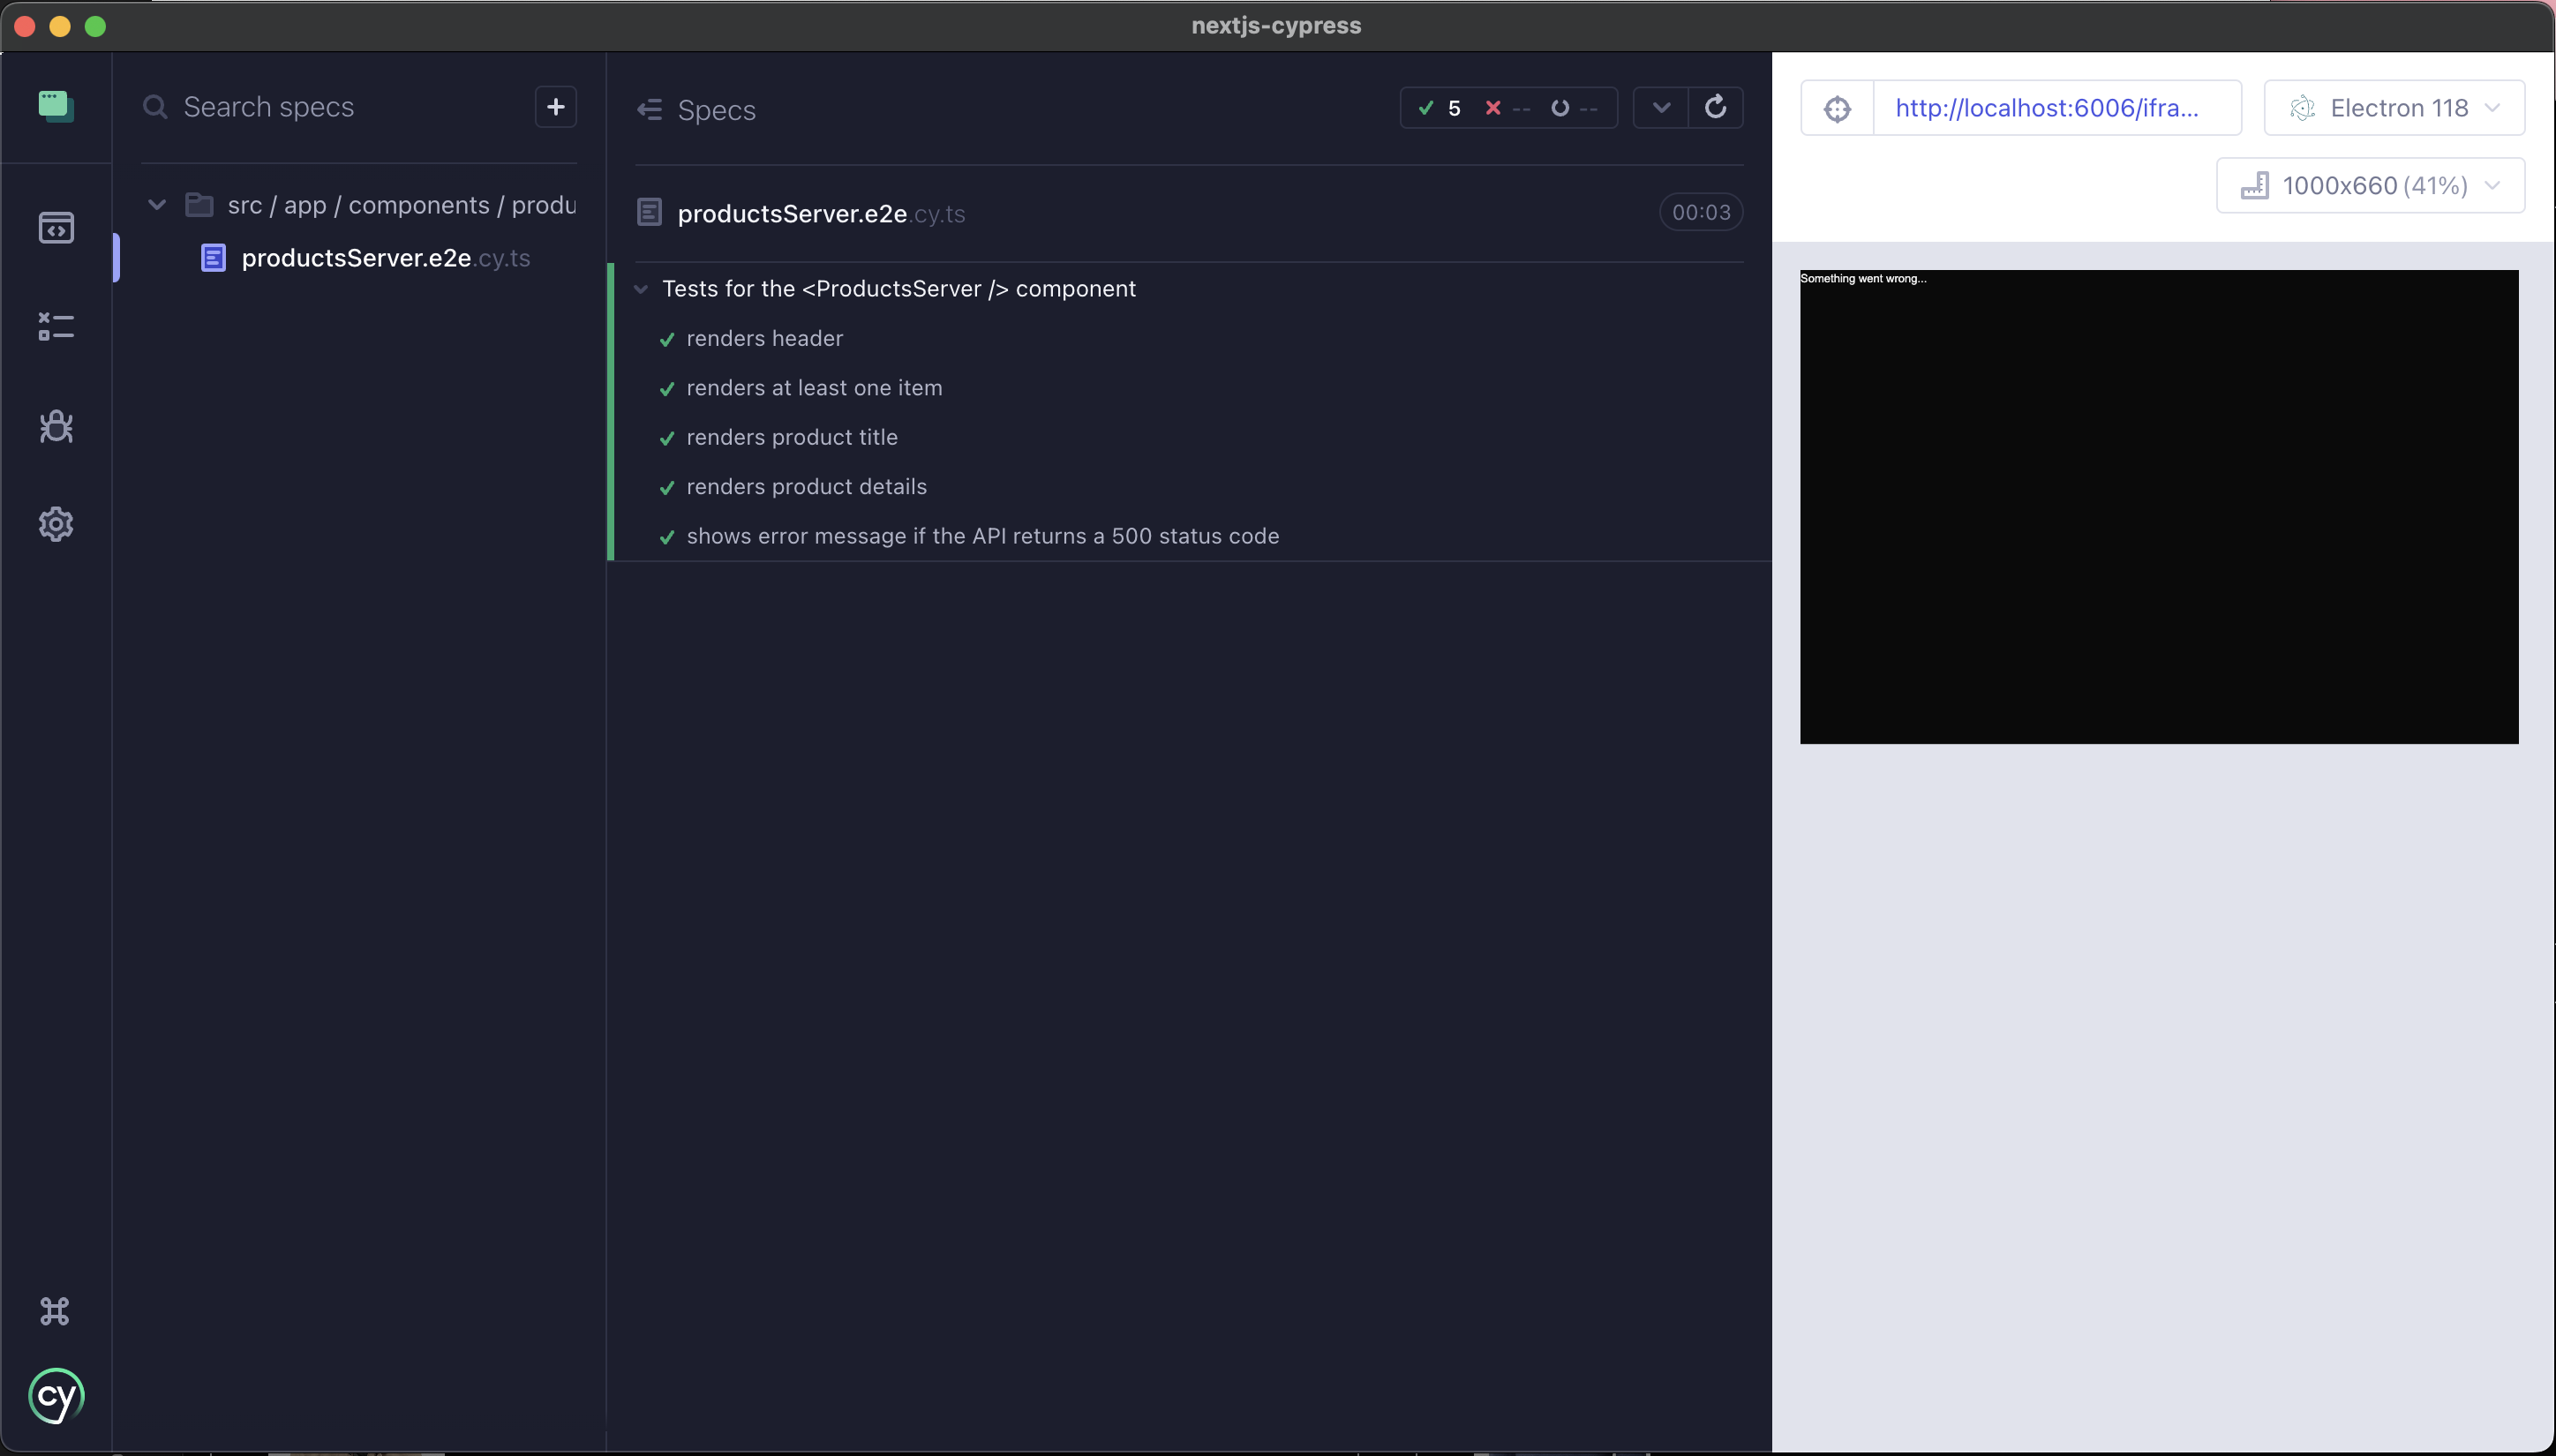
Task: Open the project switcher icon in sidebar
Action: coord(56,106)
